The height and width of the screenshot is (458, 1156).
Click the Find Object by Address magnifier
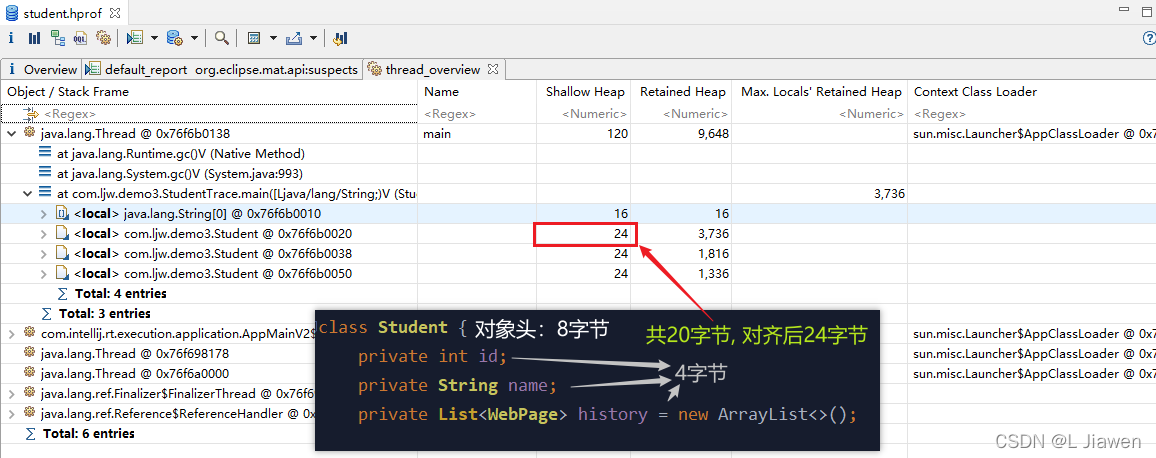click(x=221, y=38)
